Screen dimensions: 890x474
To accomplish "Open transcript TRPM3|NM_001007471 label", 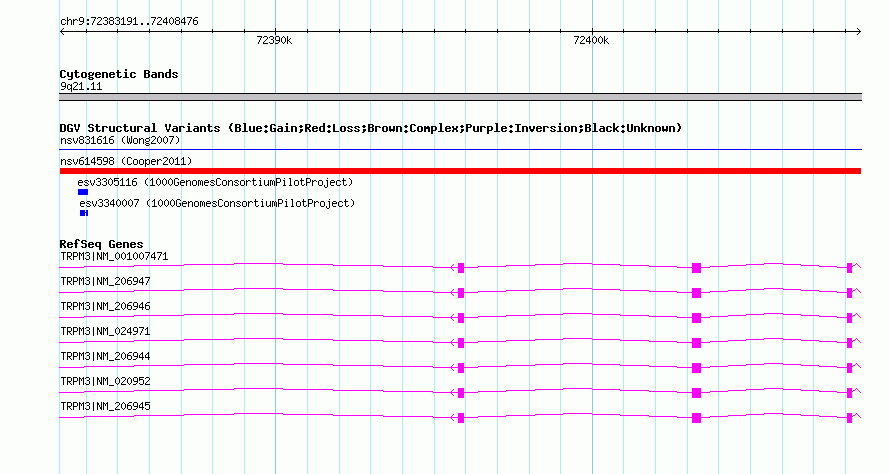I will click(114, 257).
